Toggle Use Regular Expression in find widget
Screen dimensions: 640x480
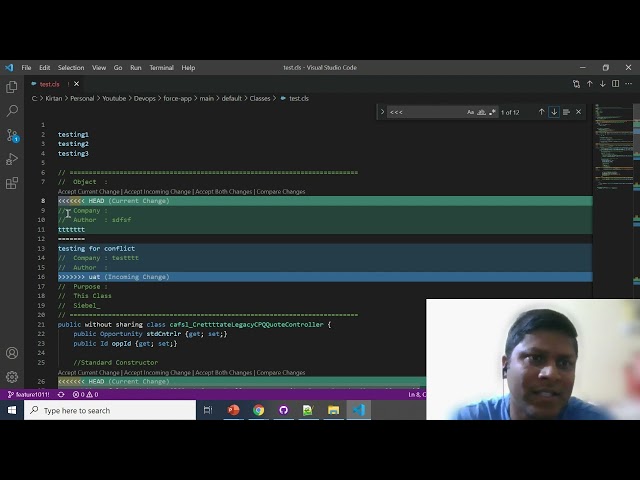click(492, 112)
